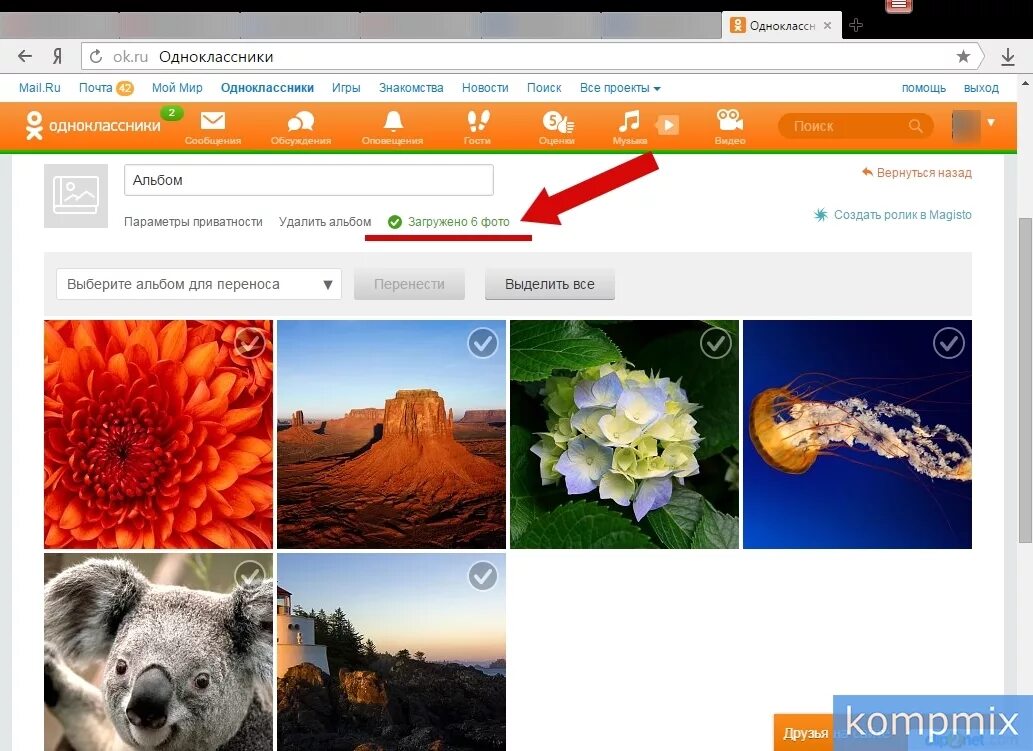Viewport: 1033px width, 751px height.
Task: Click the page vertical scrollbar
Action: (x=1024, y=379)
